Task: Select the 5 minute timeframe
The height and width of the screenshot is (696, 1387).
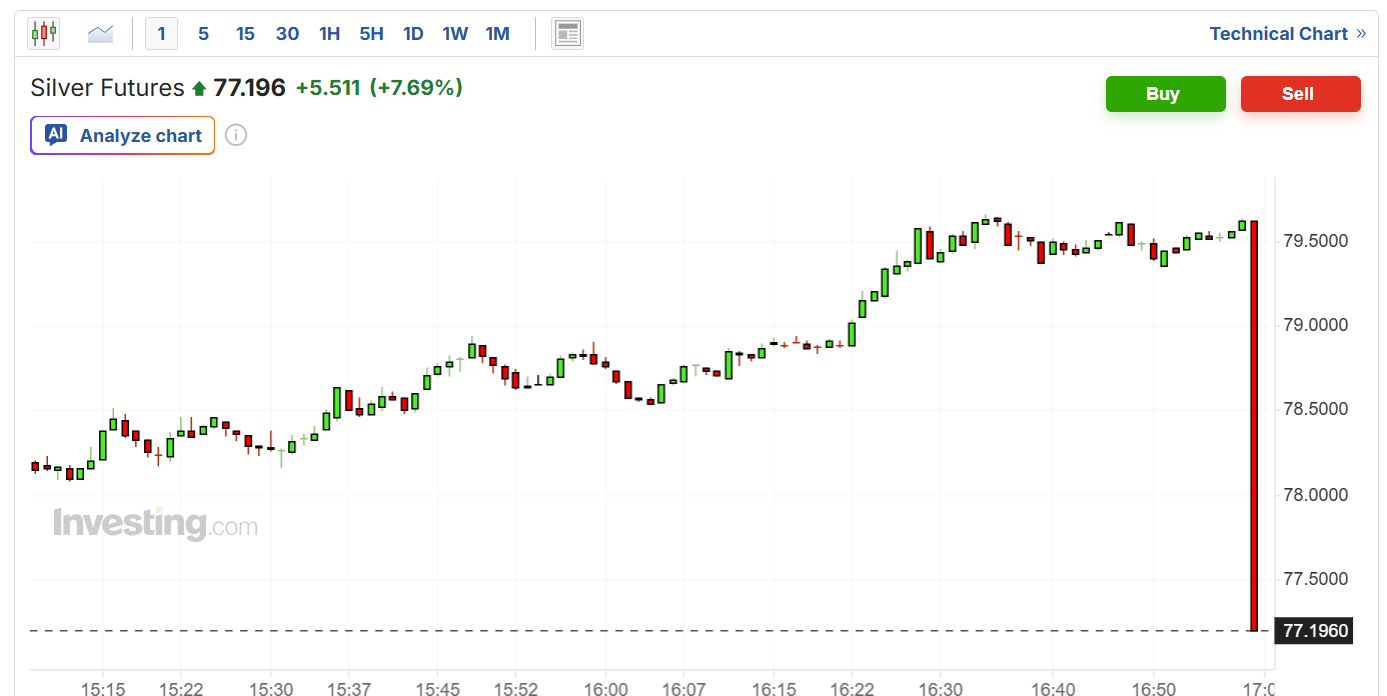Action: point(203,34)
